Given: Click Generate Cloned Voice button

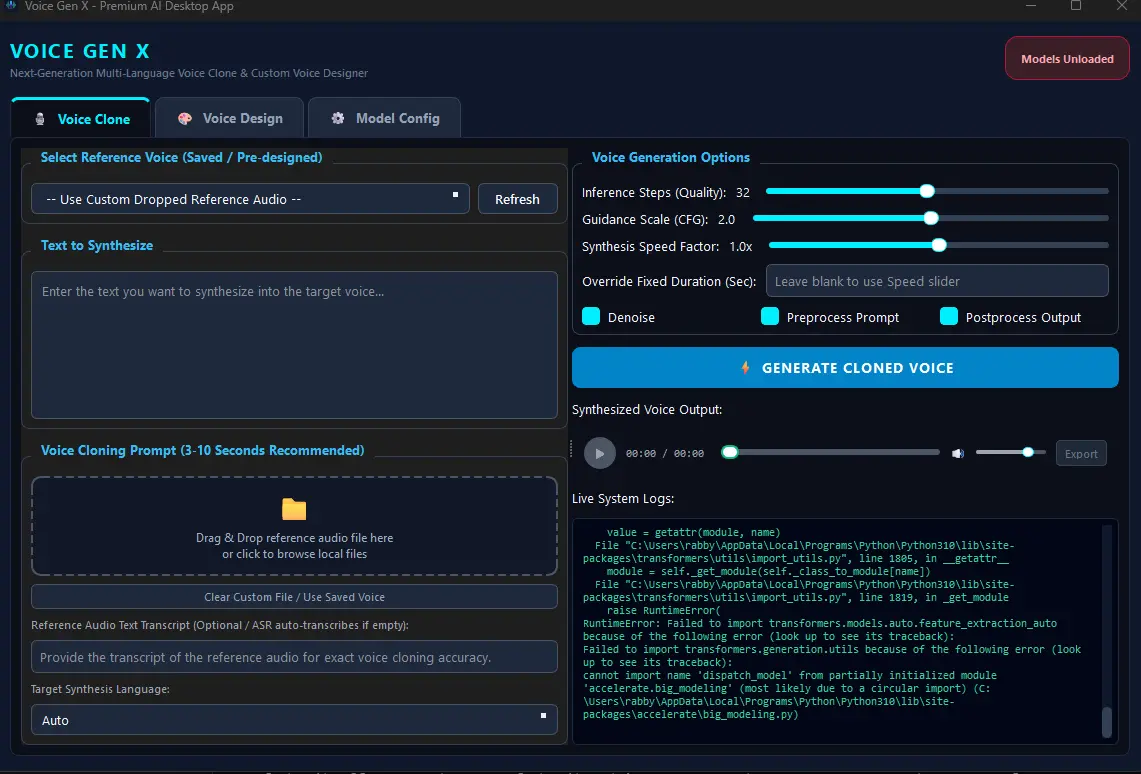Looking at the screenshot, I should point(845,367).
